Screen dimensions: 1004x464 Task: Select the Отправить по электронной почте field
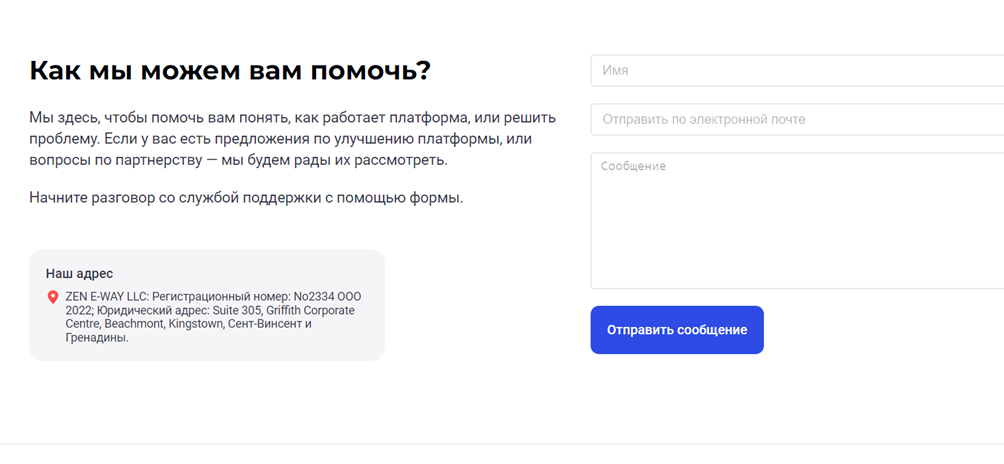(797, 119)
